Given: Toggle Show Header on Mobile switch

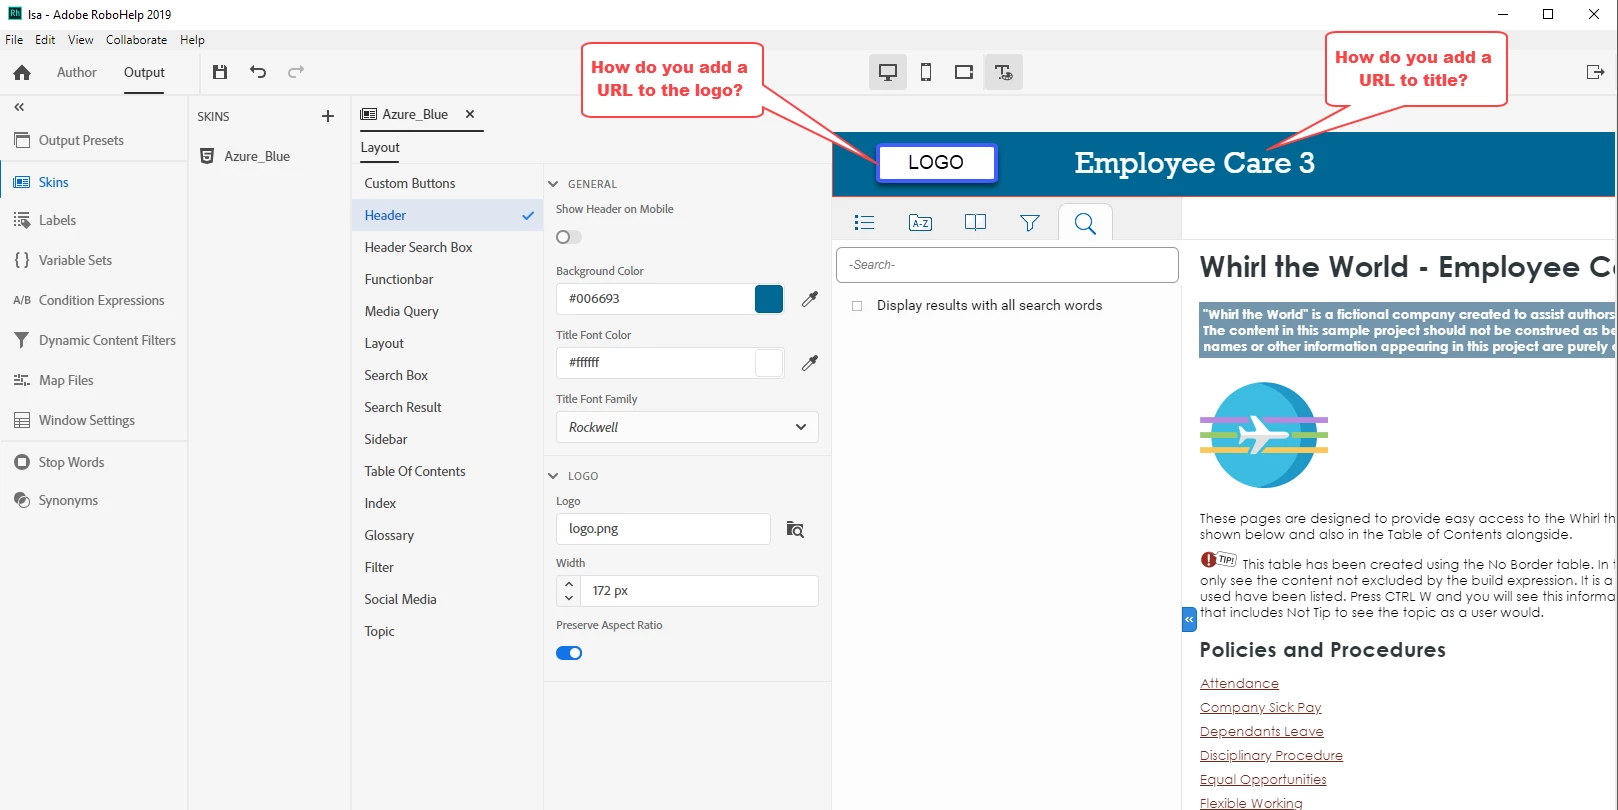Looking at the screenshot, I should [x=569, y=237].
